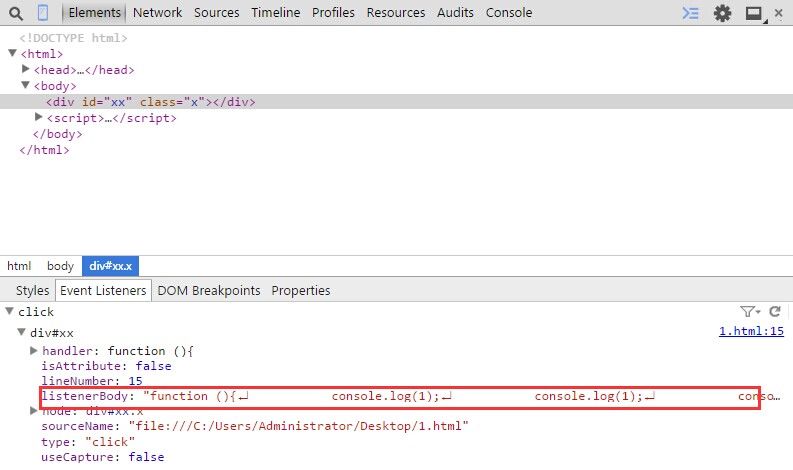
Task: Click the lineNumber value 15
Action: pos(135,380)
